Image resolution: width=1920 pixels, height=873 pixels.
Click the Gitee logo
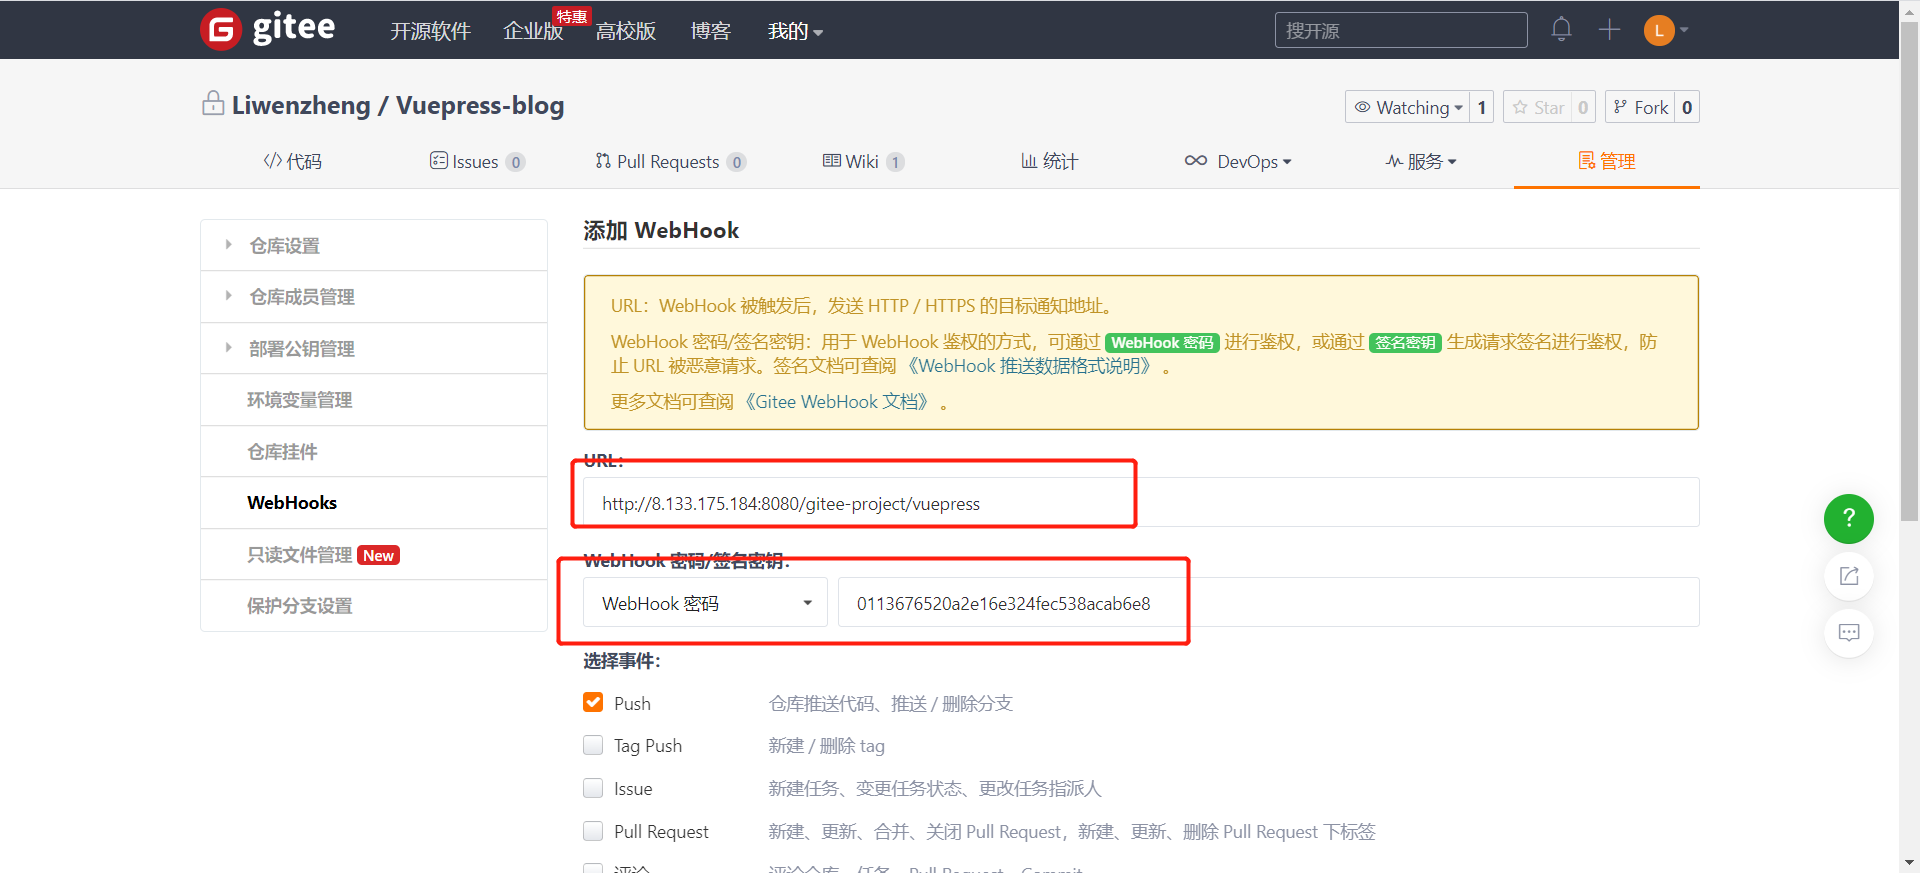tap(268, 29)
